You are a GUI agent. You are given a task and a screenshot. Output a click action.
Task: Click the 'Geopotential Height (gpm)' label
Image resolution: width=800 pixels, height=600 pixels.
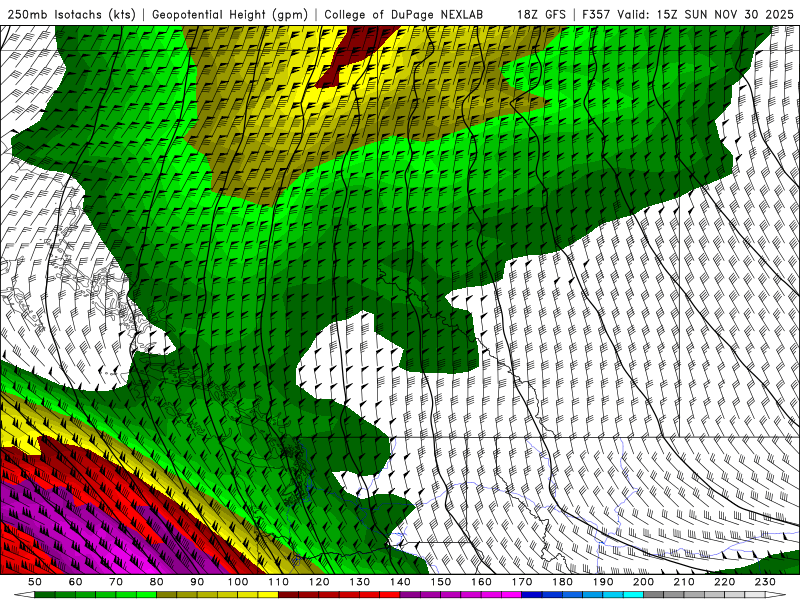coord(230,14)
